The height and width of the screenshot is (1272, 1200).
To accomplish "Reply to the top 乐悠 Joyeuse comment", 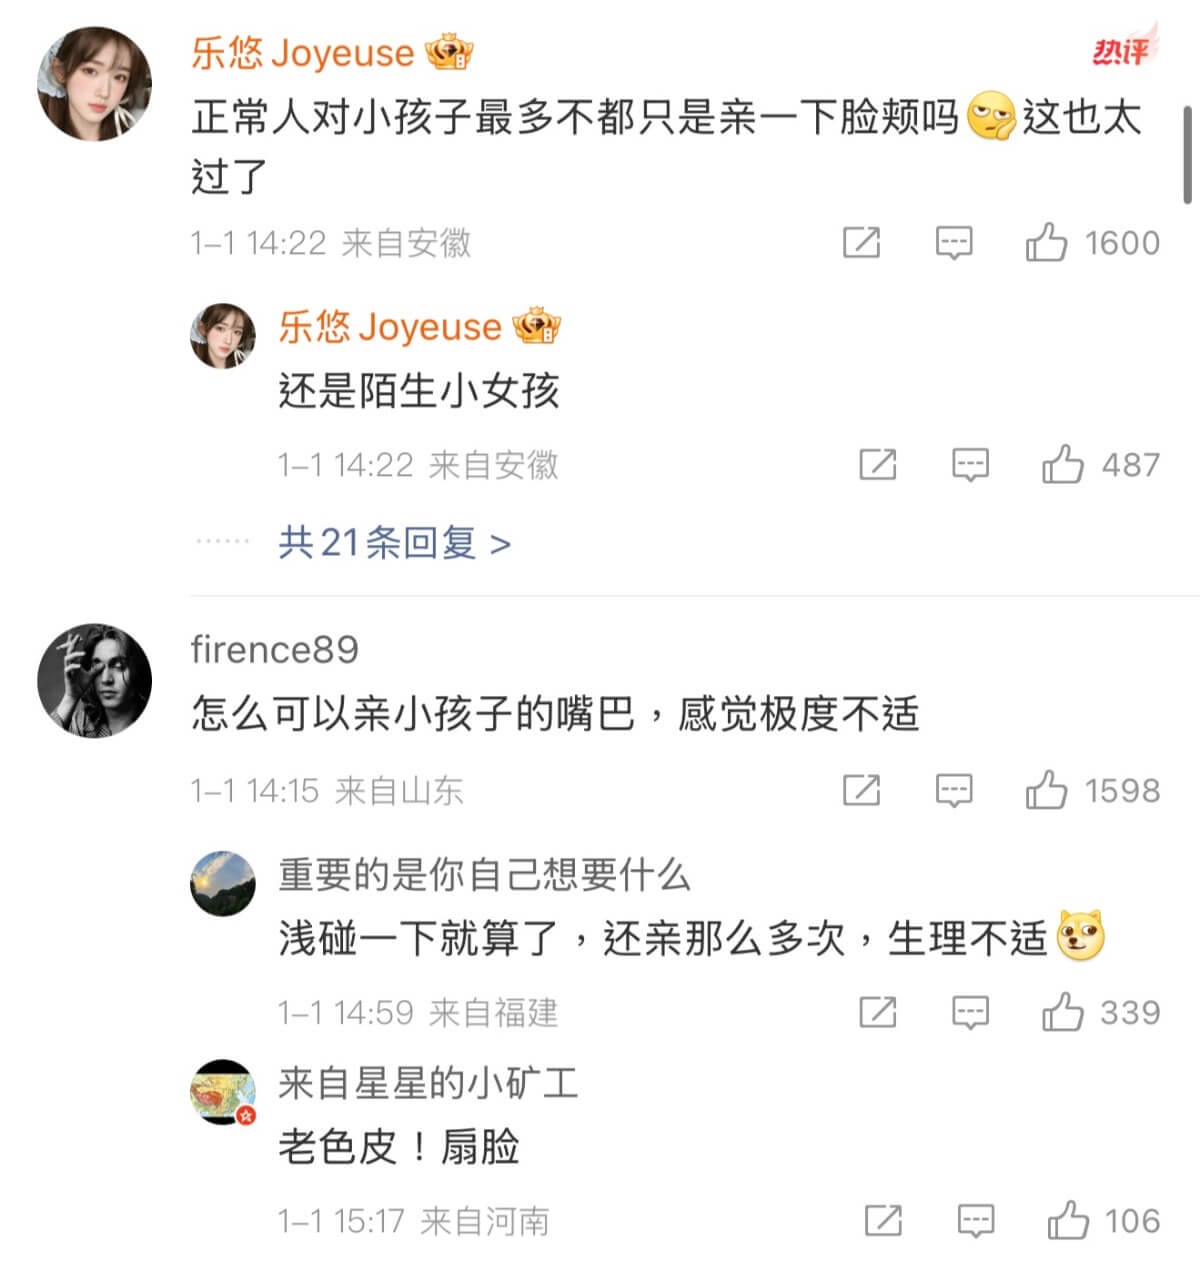I will [953, 243].
